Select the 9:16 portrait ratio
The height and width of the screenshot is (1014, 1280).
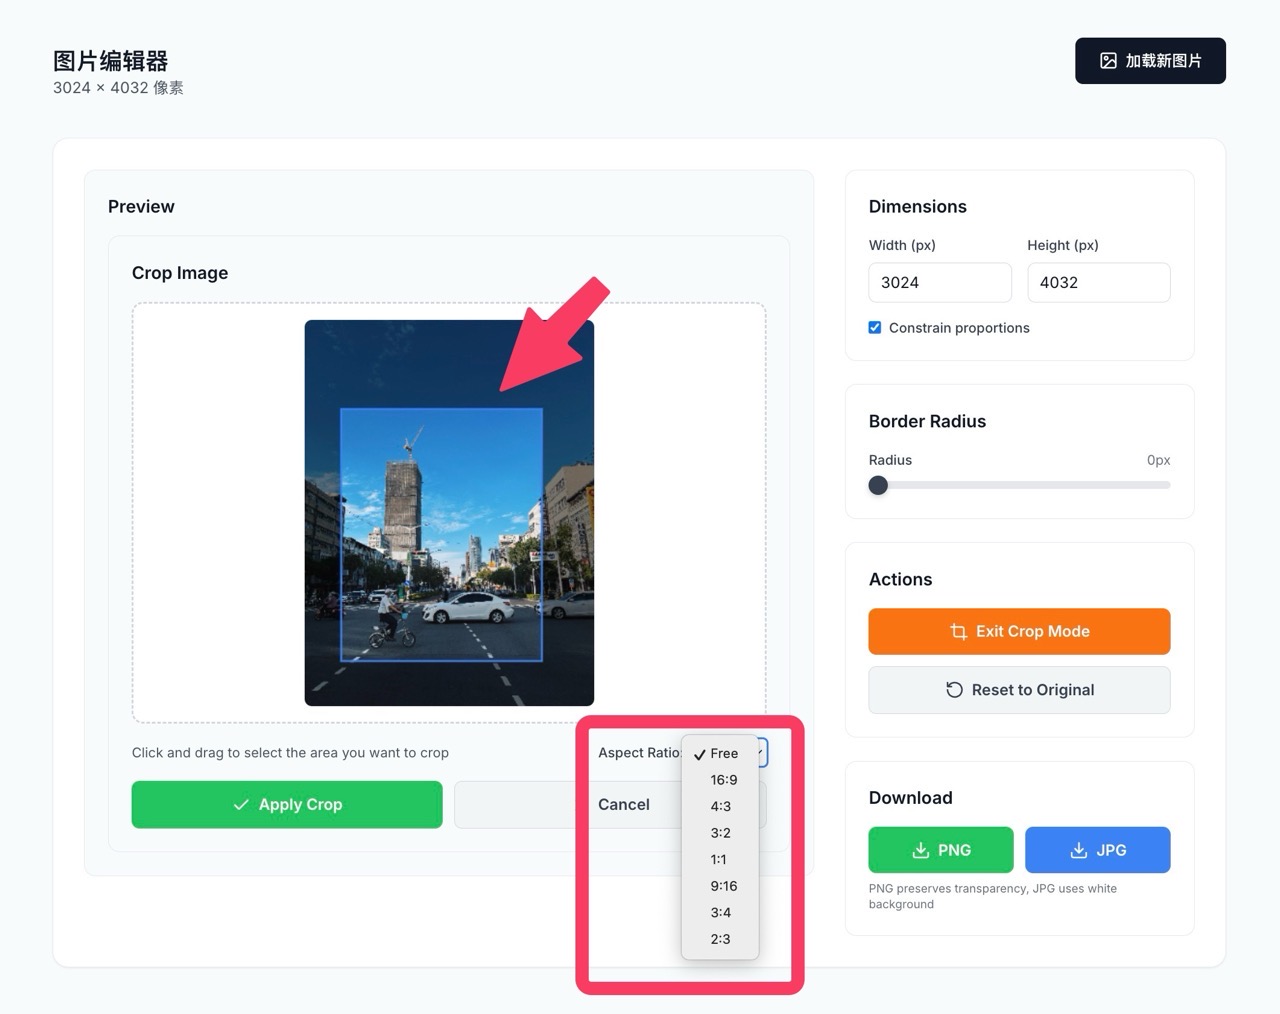(x=723, y=886)
